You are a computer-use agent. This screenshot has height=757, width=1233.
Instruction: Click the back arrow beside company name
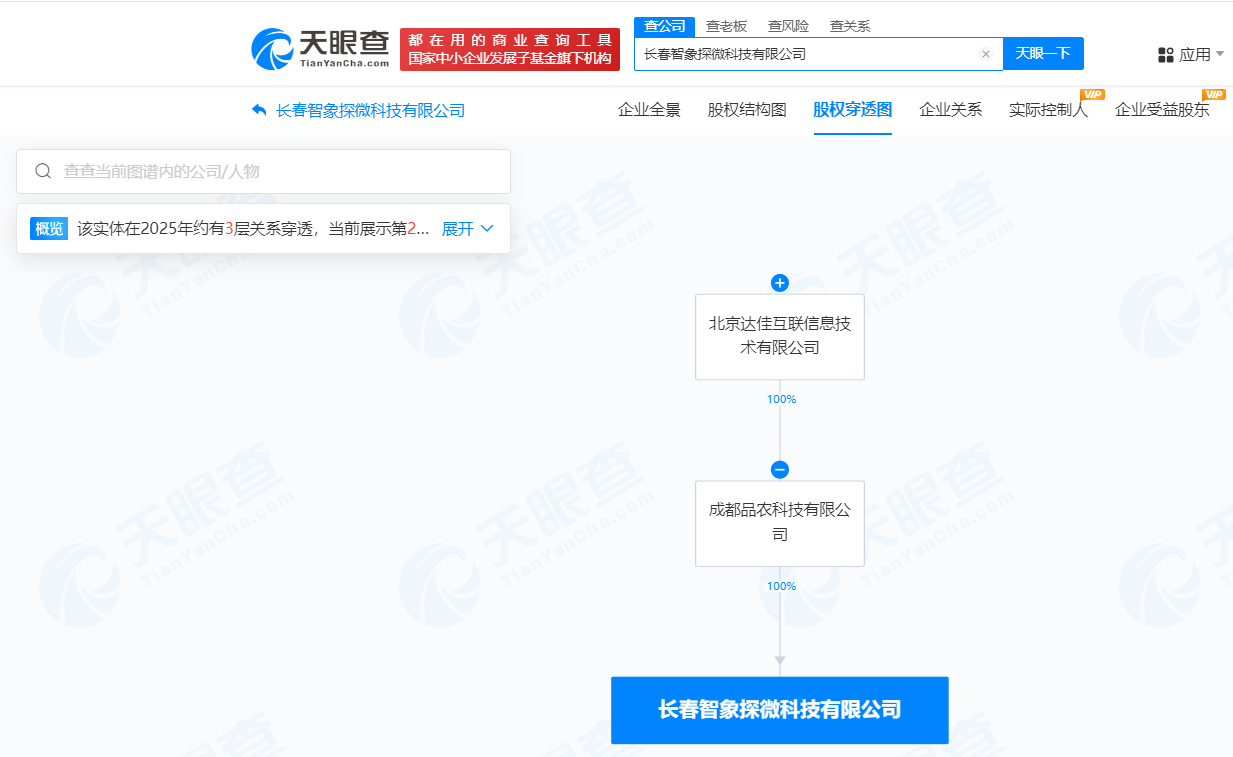point(259,110)
